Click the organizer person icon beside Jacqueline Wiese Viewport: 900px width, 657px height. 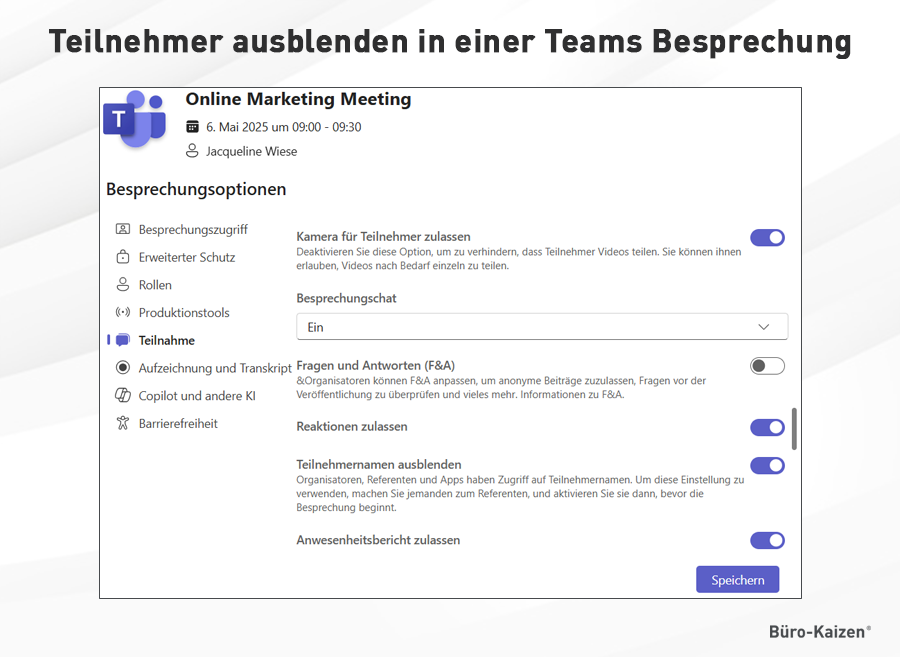192,151
